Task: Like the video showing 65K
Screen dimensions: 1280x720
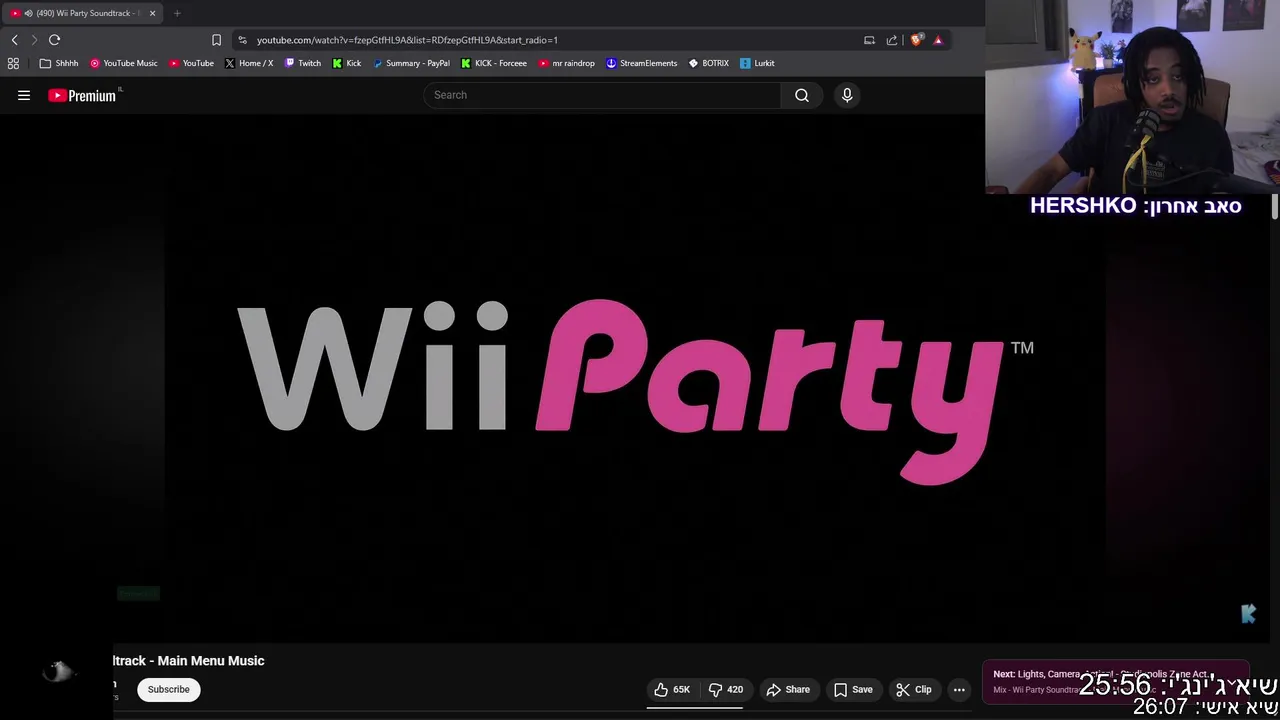Action: [x=673, y=689]
